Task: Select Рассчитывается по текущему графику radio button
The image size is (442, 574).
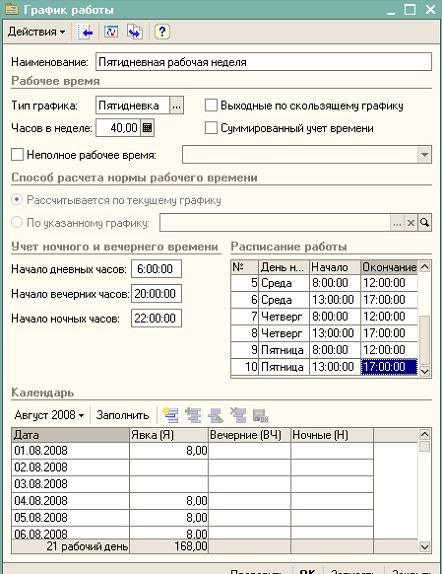Action: (17, 200)
